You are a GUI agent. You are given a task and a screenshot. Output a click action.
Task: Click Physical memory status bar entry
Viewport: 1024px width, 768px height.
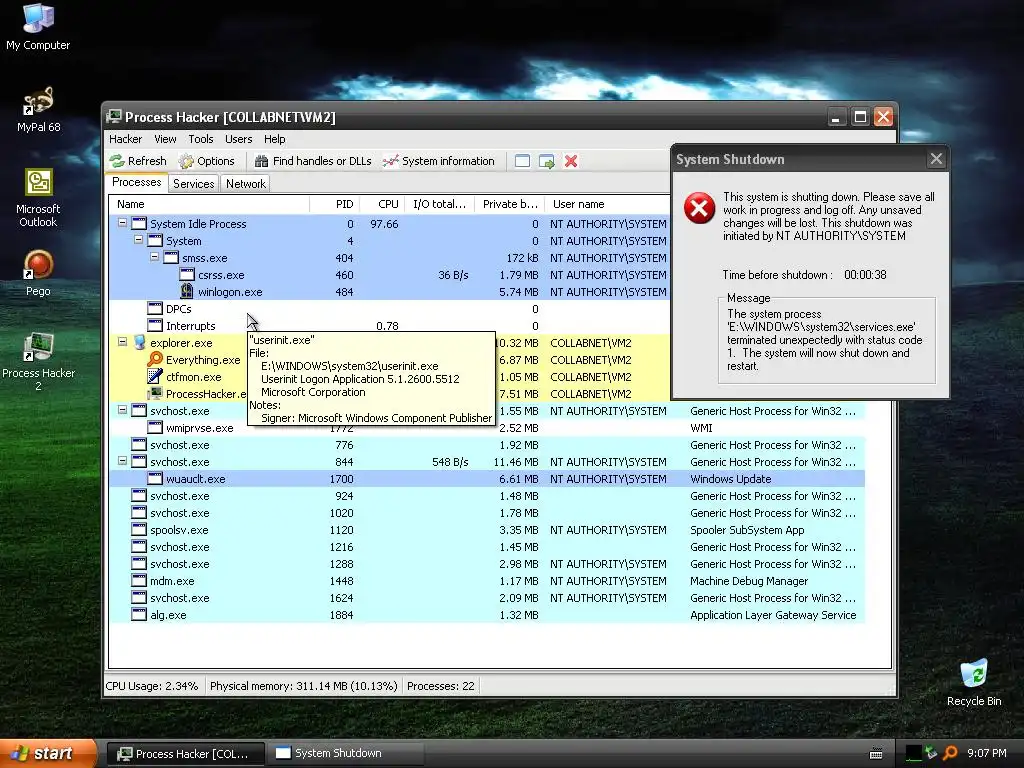[304, 686]
